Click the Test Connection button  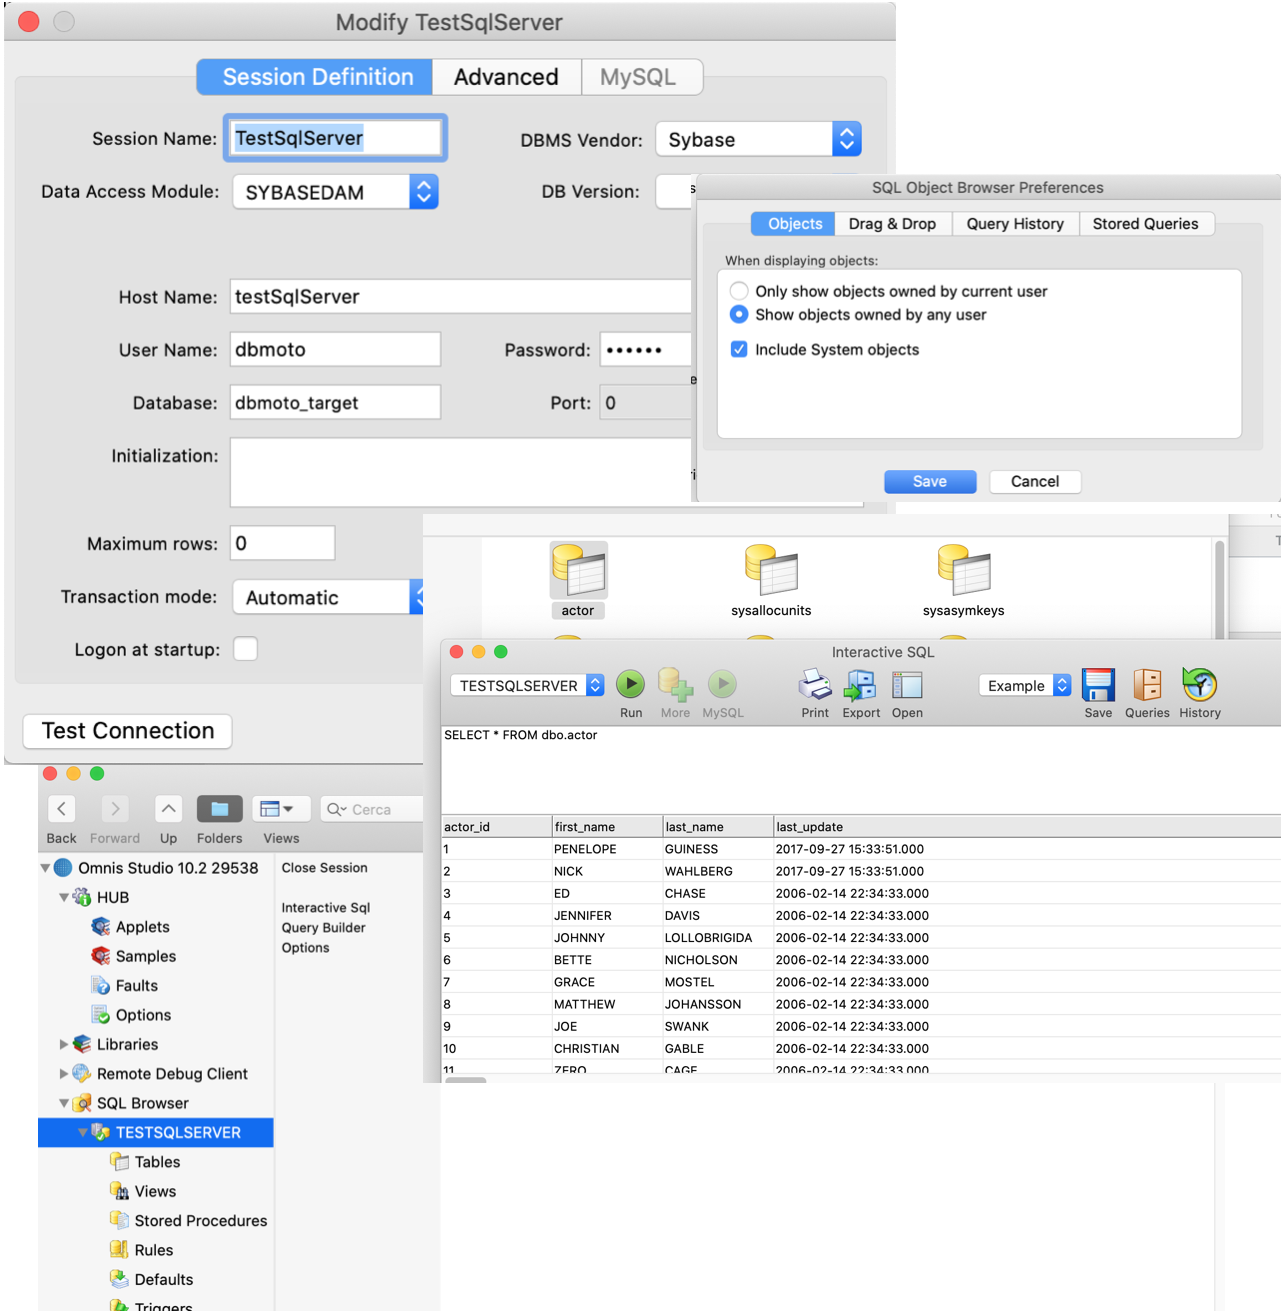127,731
